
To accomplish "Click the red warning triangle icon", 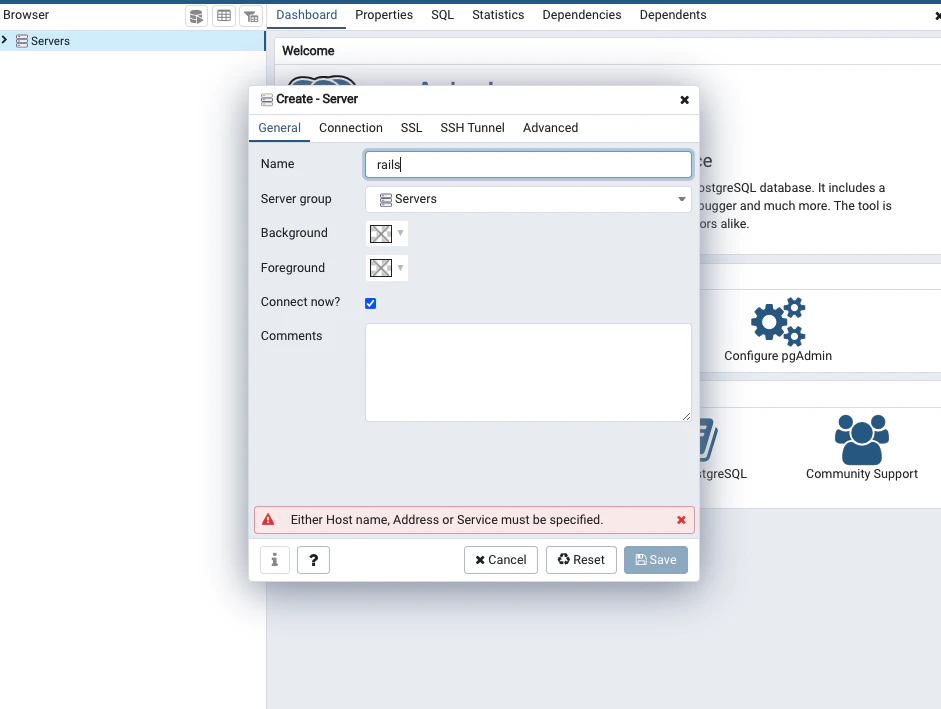I will click(268, 520).
